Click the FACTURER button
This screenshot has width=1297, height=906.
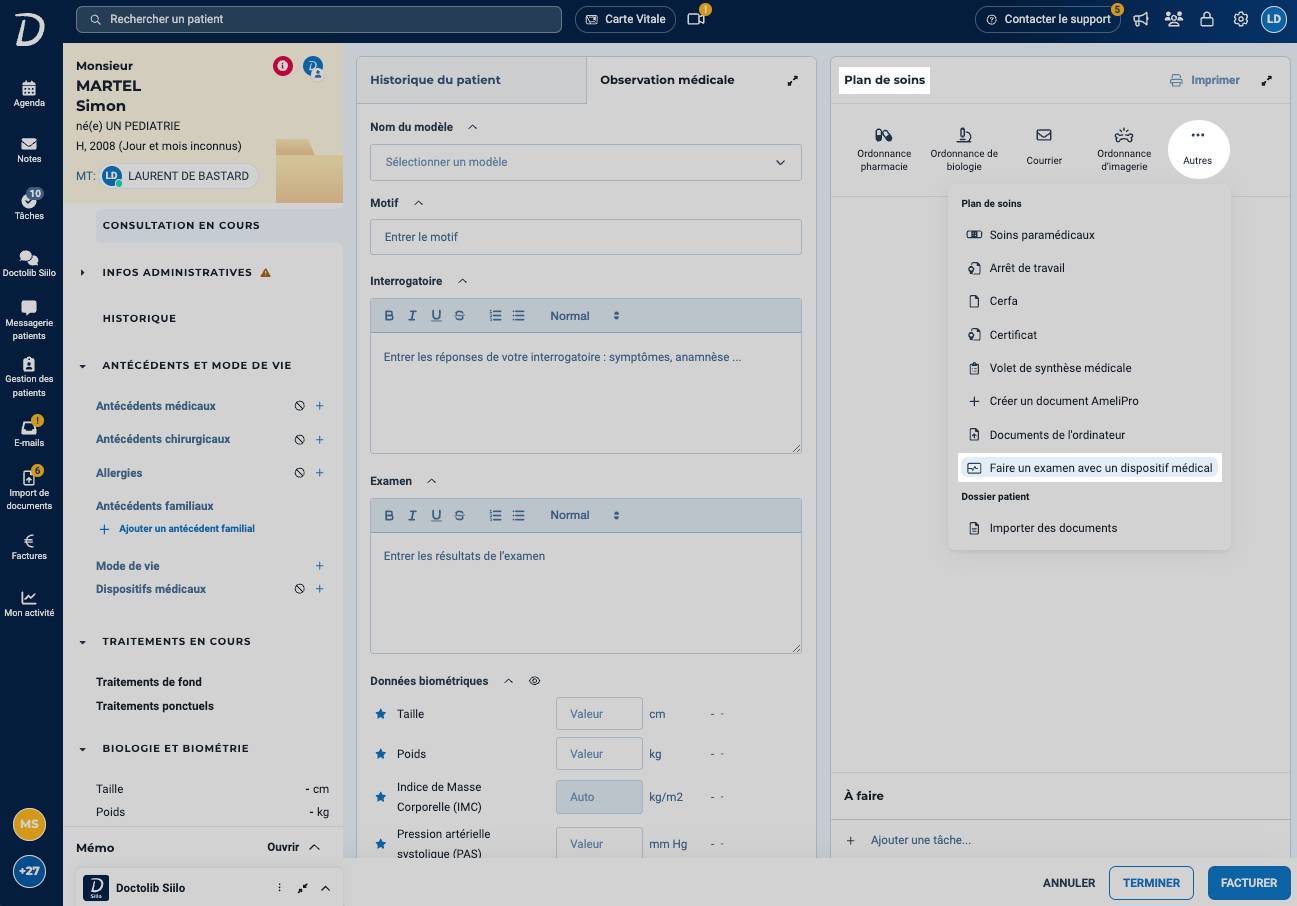[x=1249, y=883]
